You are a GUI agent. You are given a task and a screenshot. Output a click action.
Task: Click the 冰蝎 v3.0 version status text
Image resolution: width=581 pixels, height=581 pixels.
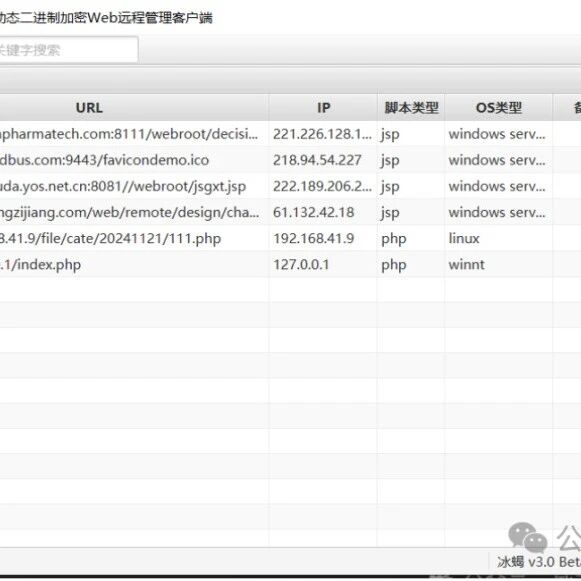coord(539,562)
